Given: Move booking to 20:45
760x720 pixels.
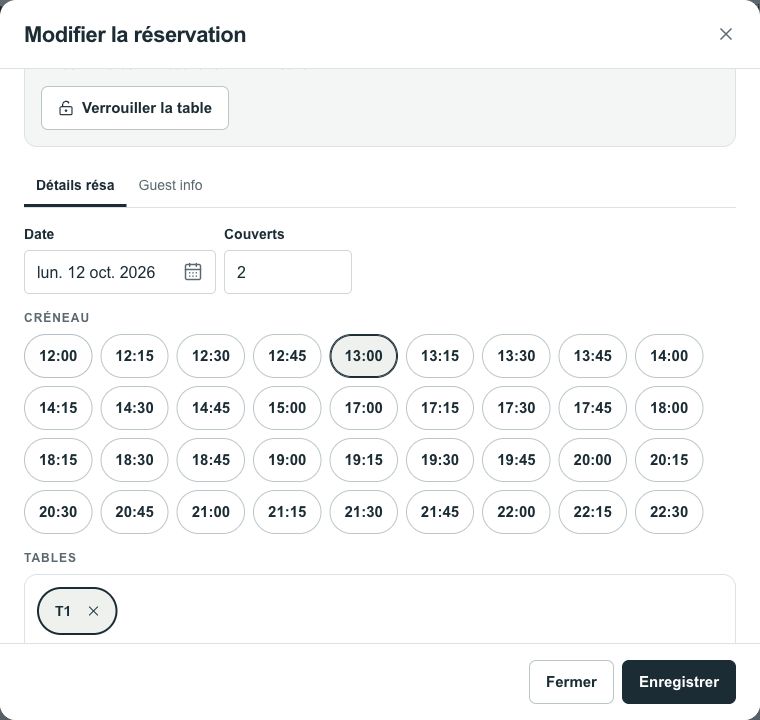Looking at the screenshot, I should click(134, 512).
